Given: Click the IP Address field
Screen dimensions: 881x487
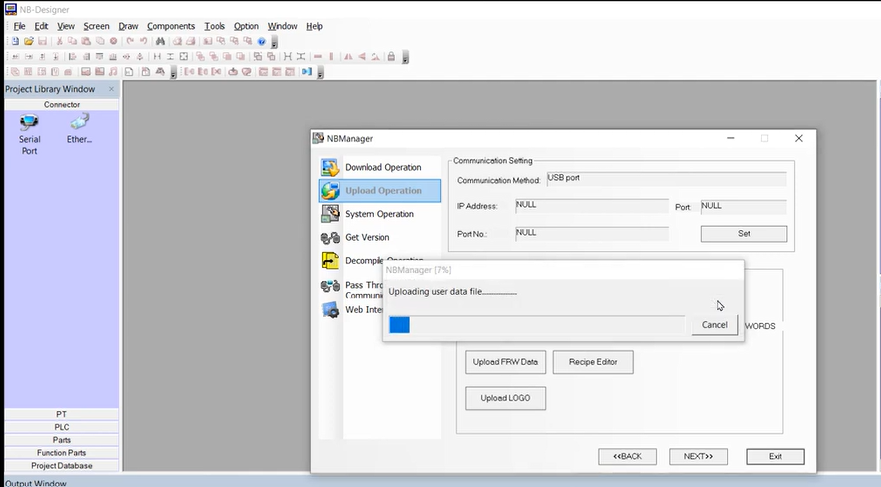Looking at the screenshot, I should tap(591, 206).
